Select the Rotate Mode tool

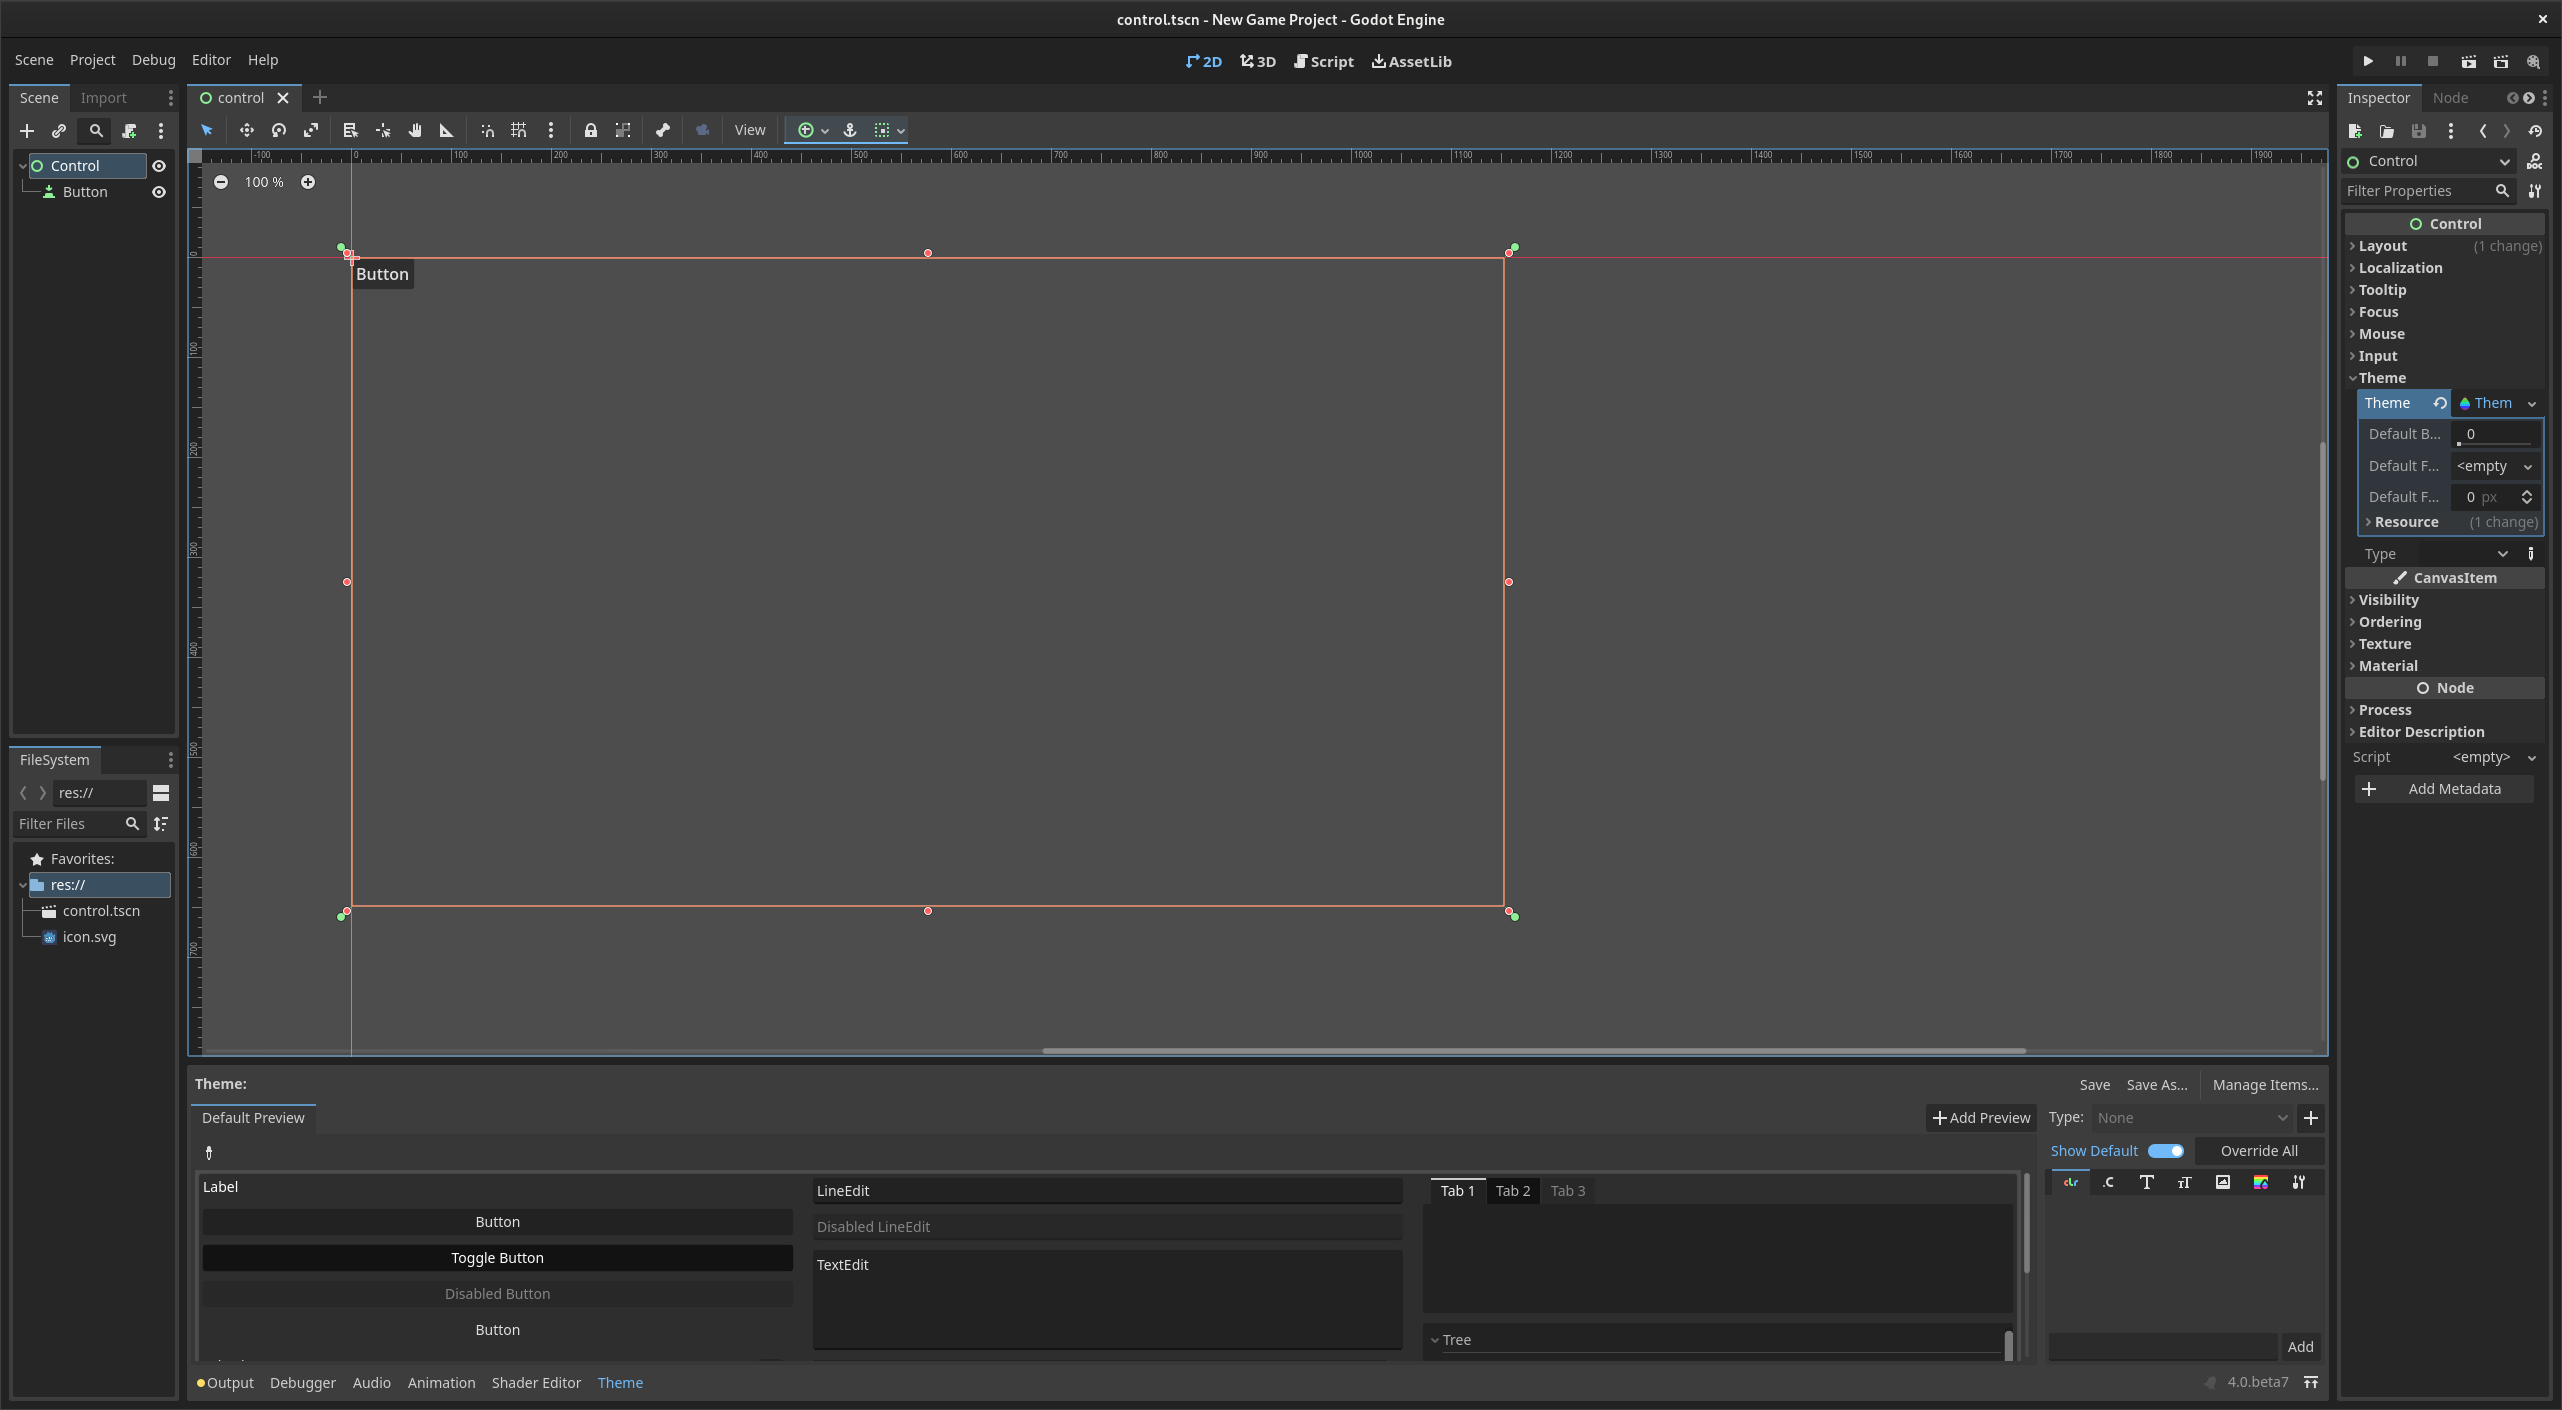click(279, 130)
